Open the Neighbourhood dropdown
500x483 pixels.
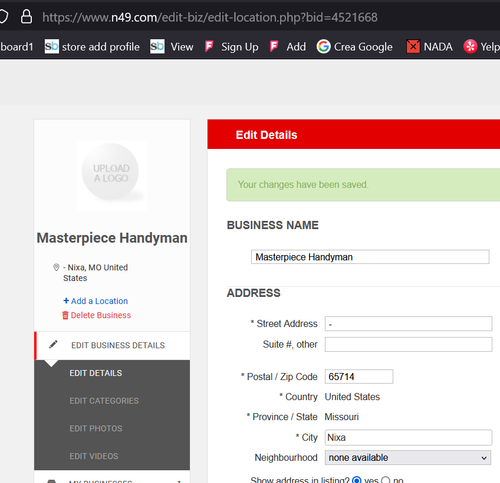pos(408,457)
